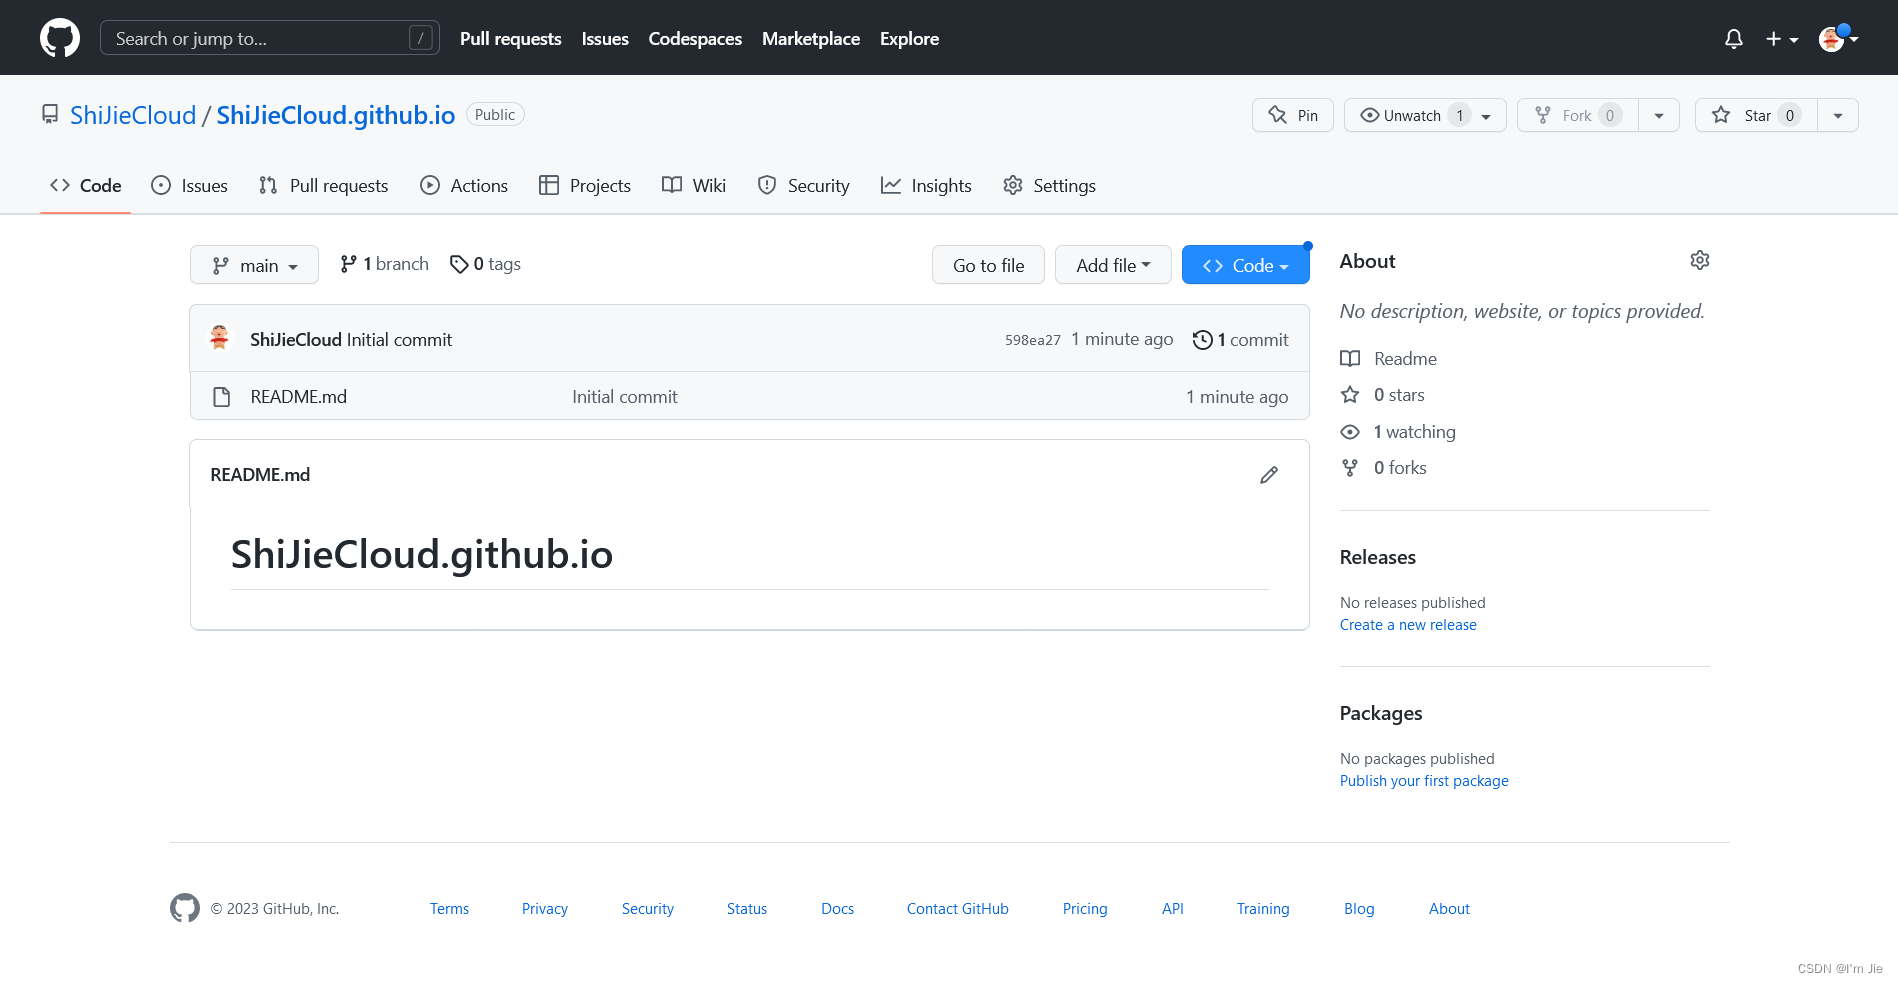The height and width of the screenshot is (983, 1898).
Task: Open footer API link
Action: (1173, 909)
